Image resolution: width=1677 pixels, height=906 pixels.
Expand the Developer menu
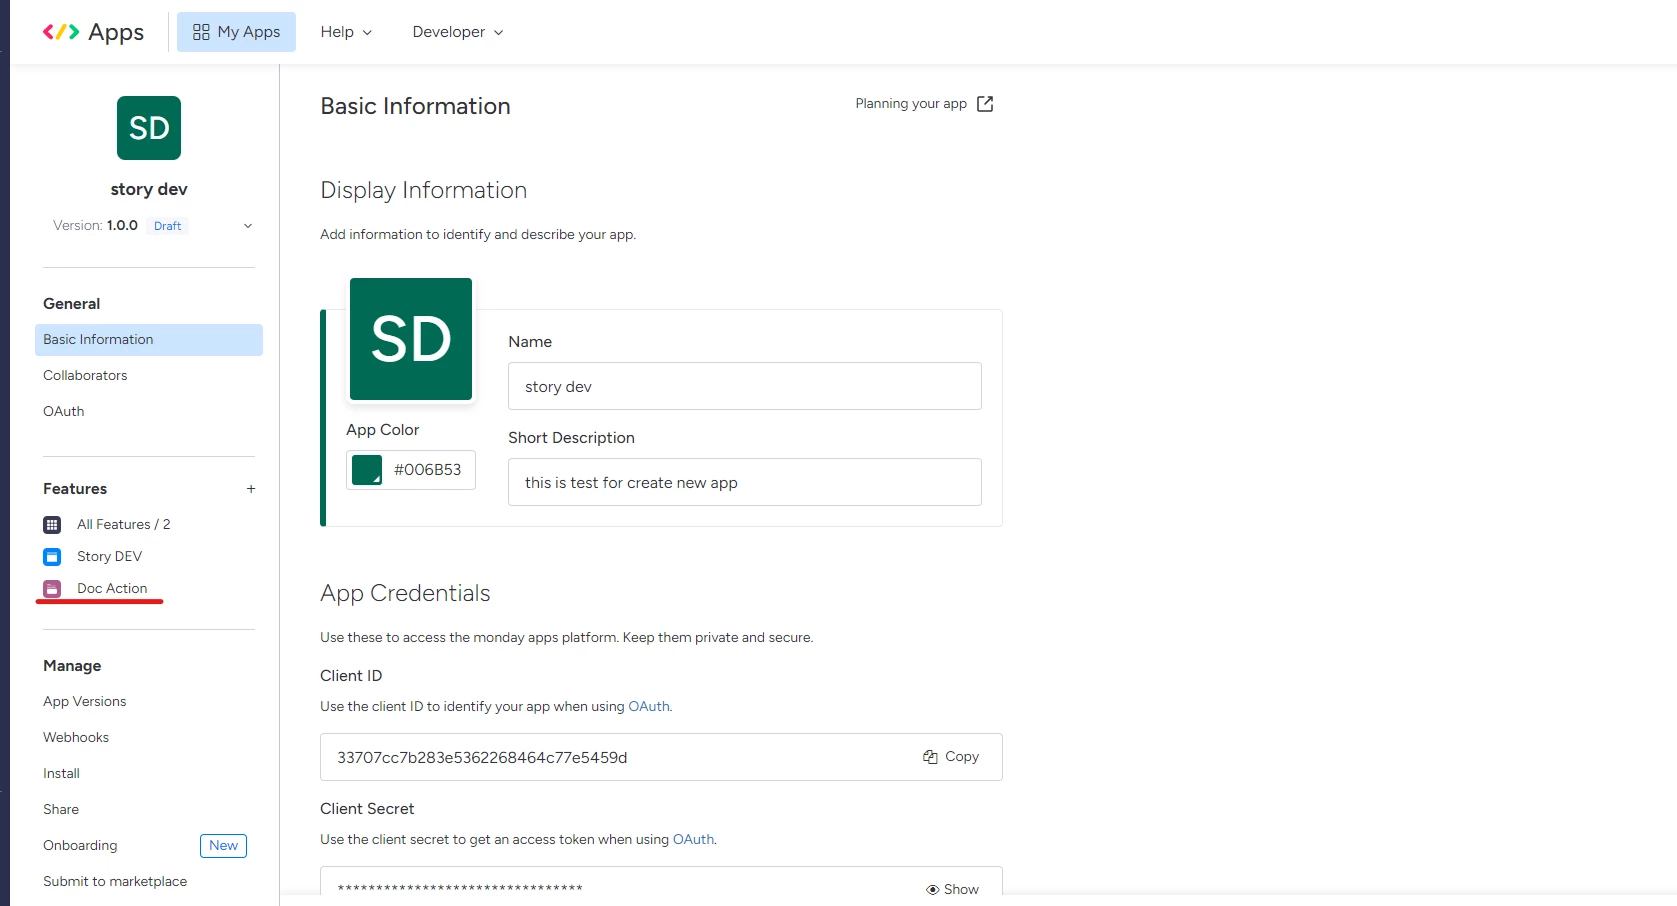(457, 32)
